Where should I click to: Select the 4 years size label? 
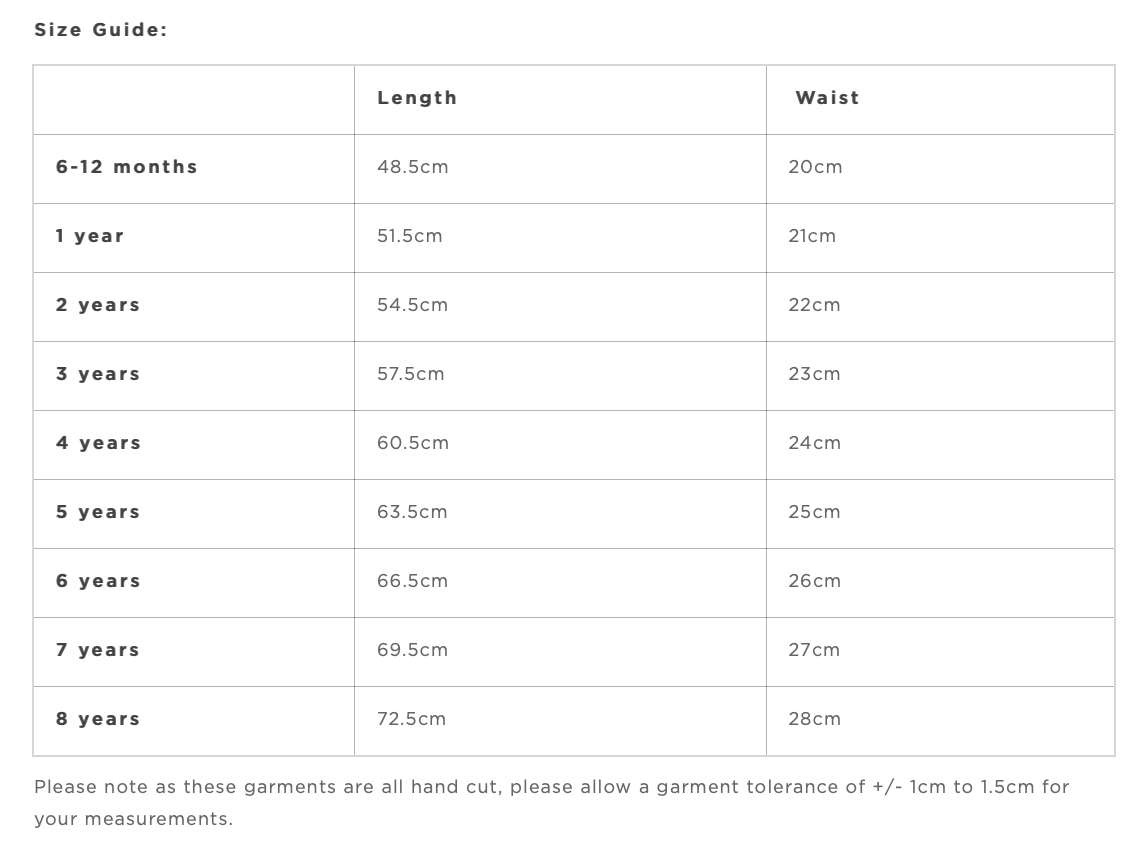click(x=98, y=443)
